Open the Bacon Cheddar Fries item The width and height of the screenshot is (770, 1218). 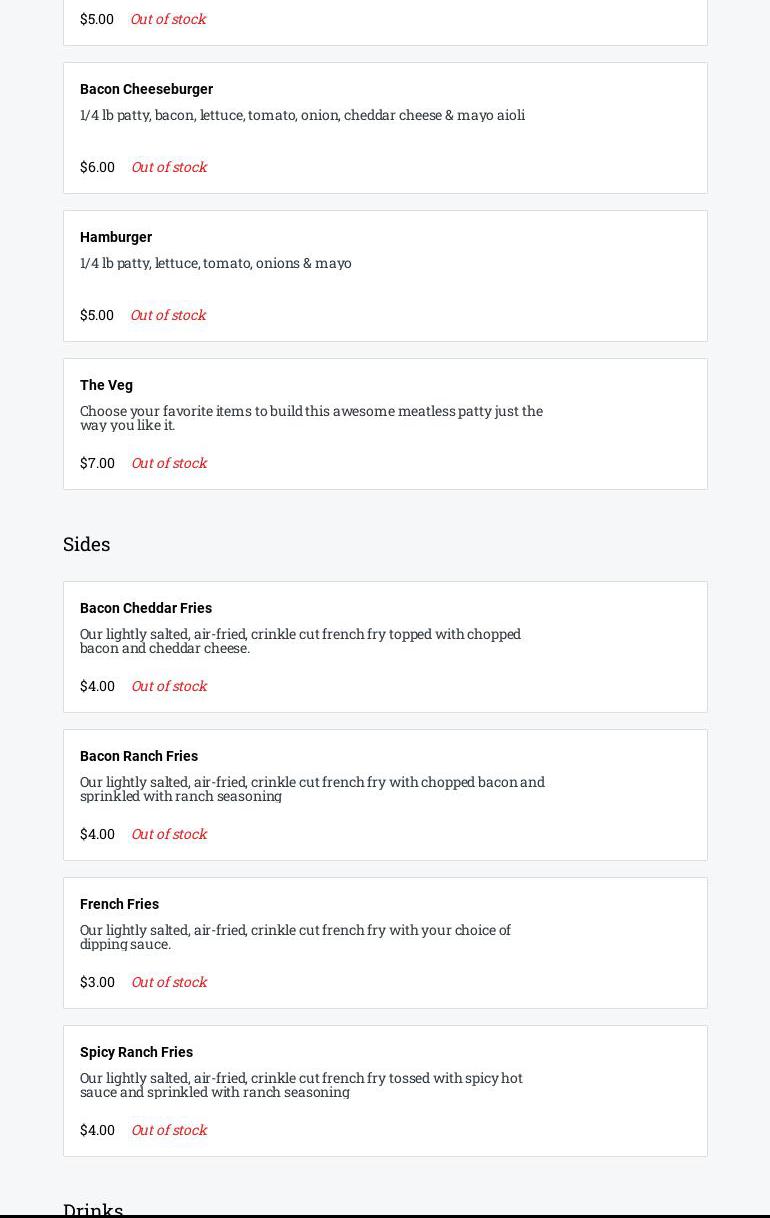(x=146, y=608)
